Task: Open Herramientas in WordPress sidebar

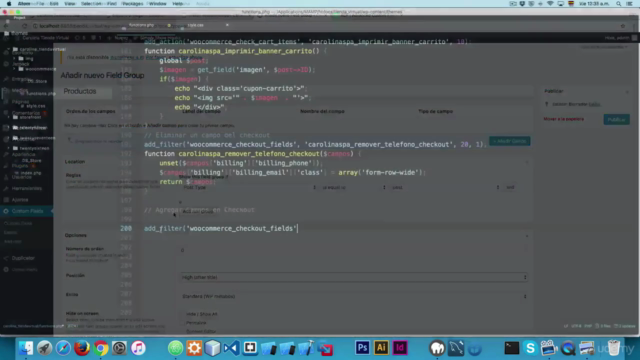Action: point(27,188)
